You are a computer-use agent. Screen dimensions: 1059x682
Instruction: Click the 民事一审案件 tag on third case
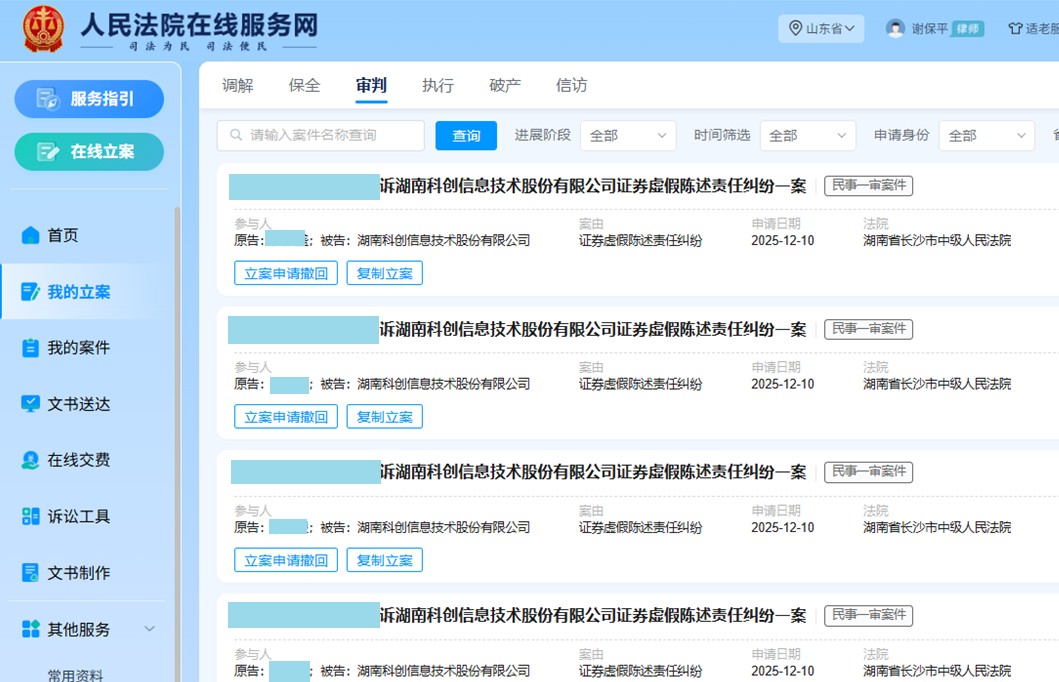[869, 472]
